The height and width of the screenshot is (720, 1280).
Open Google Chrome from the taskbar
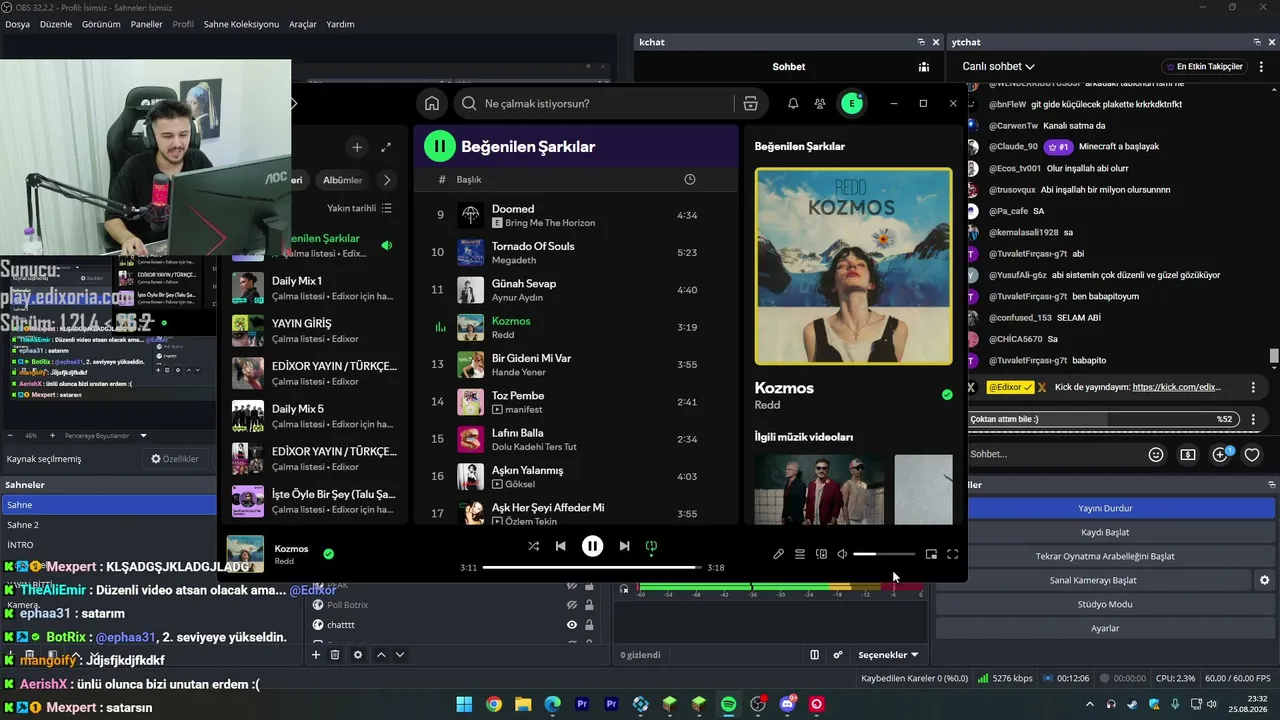494,704
